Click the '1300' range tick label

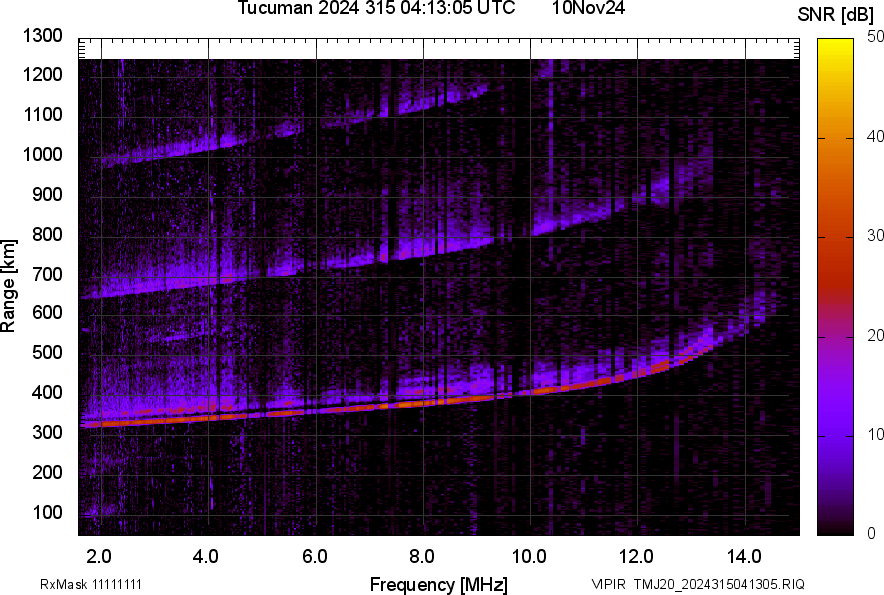(42, 36)
